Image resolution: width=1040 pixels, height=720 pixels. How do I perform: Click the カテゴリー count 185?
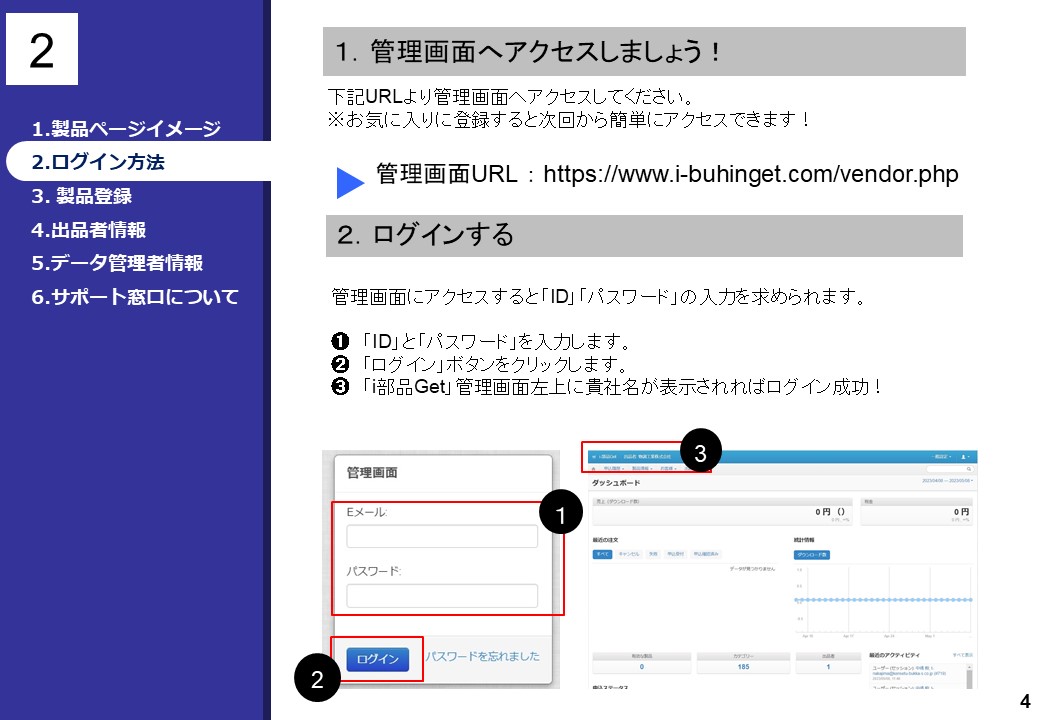point(743,667)
